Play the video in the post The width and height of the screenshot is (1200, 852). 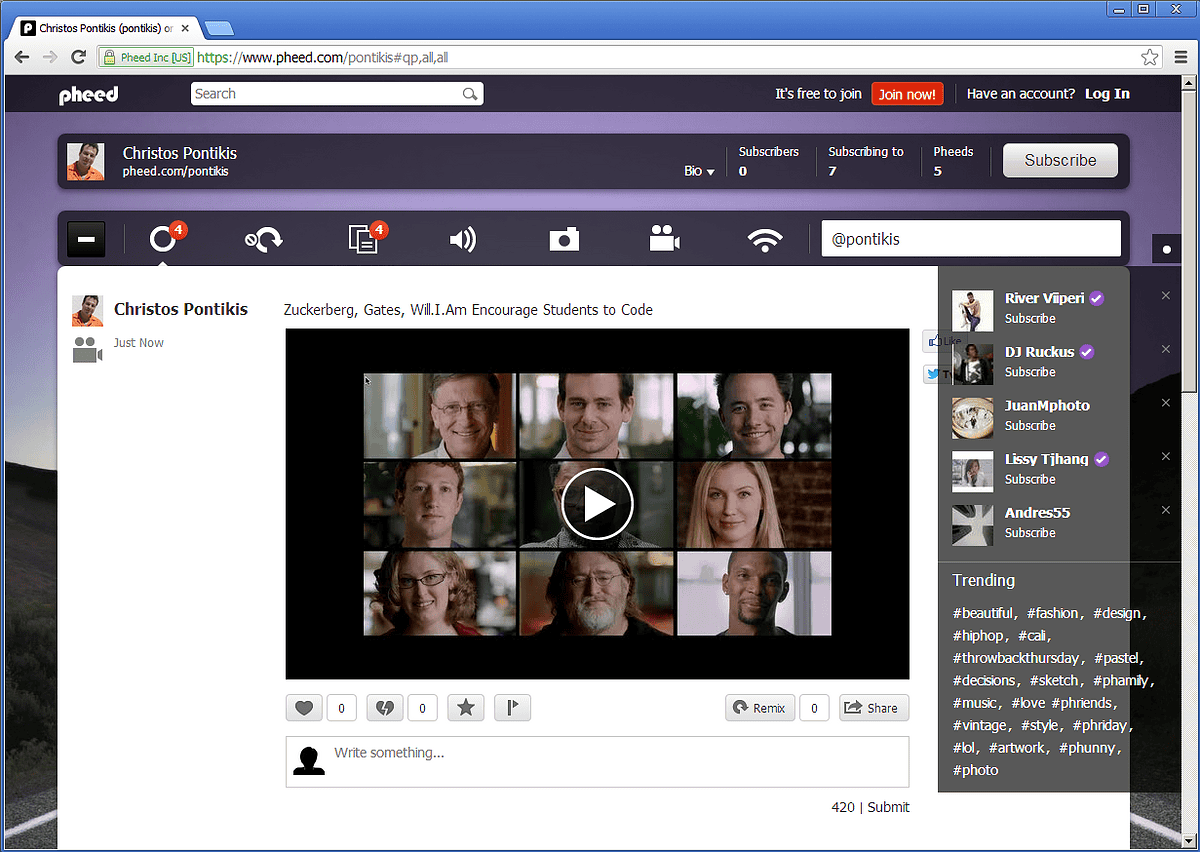(597, 504)
